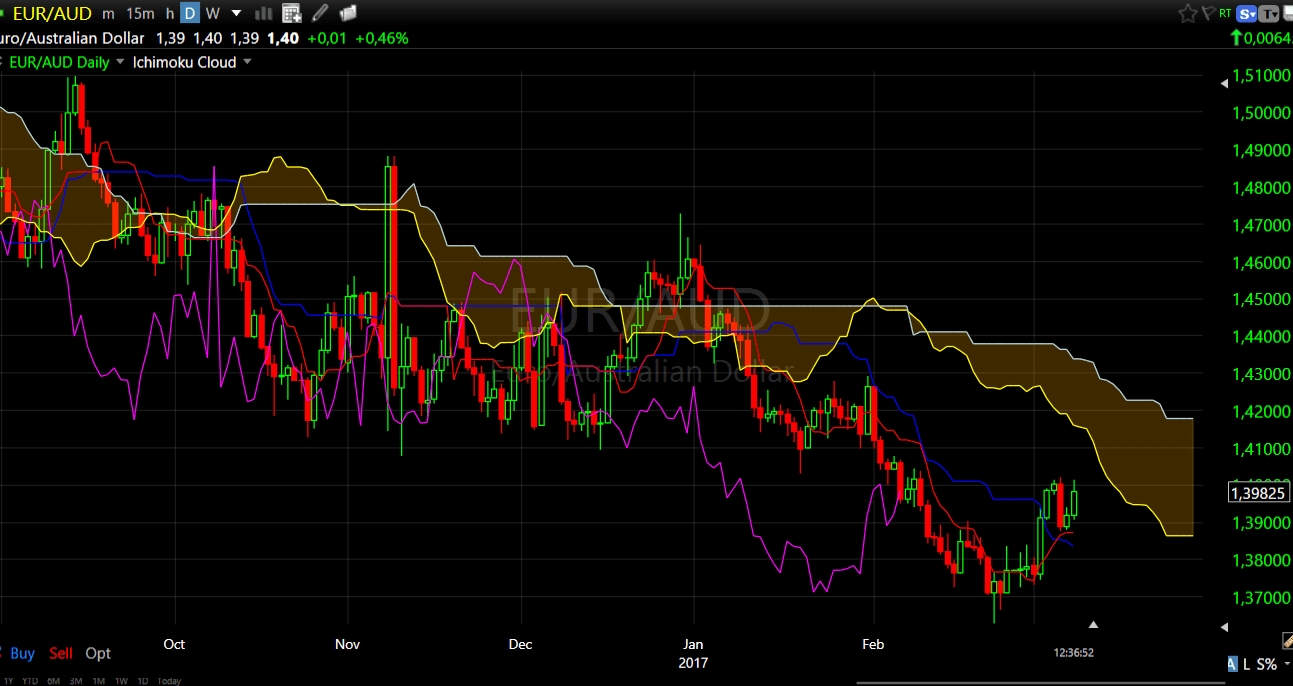Click the red Sell button

click(61, 653)
